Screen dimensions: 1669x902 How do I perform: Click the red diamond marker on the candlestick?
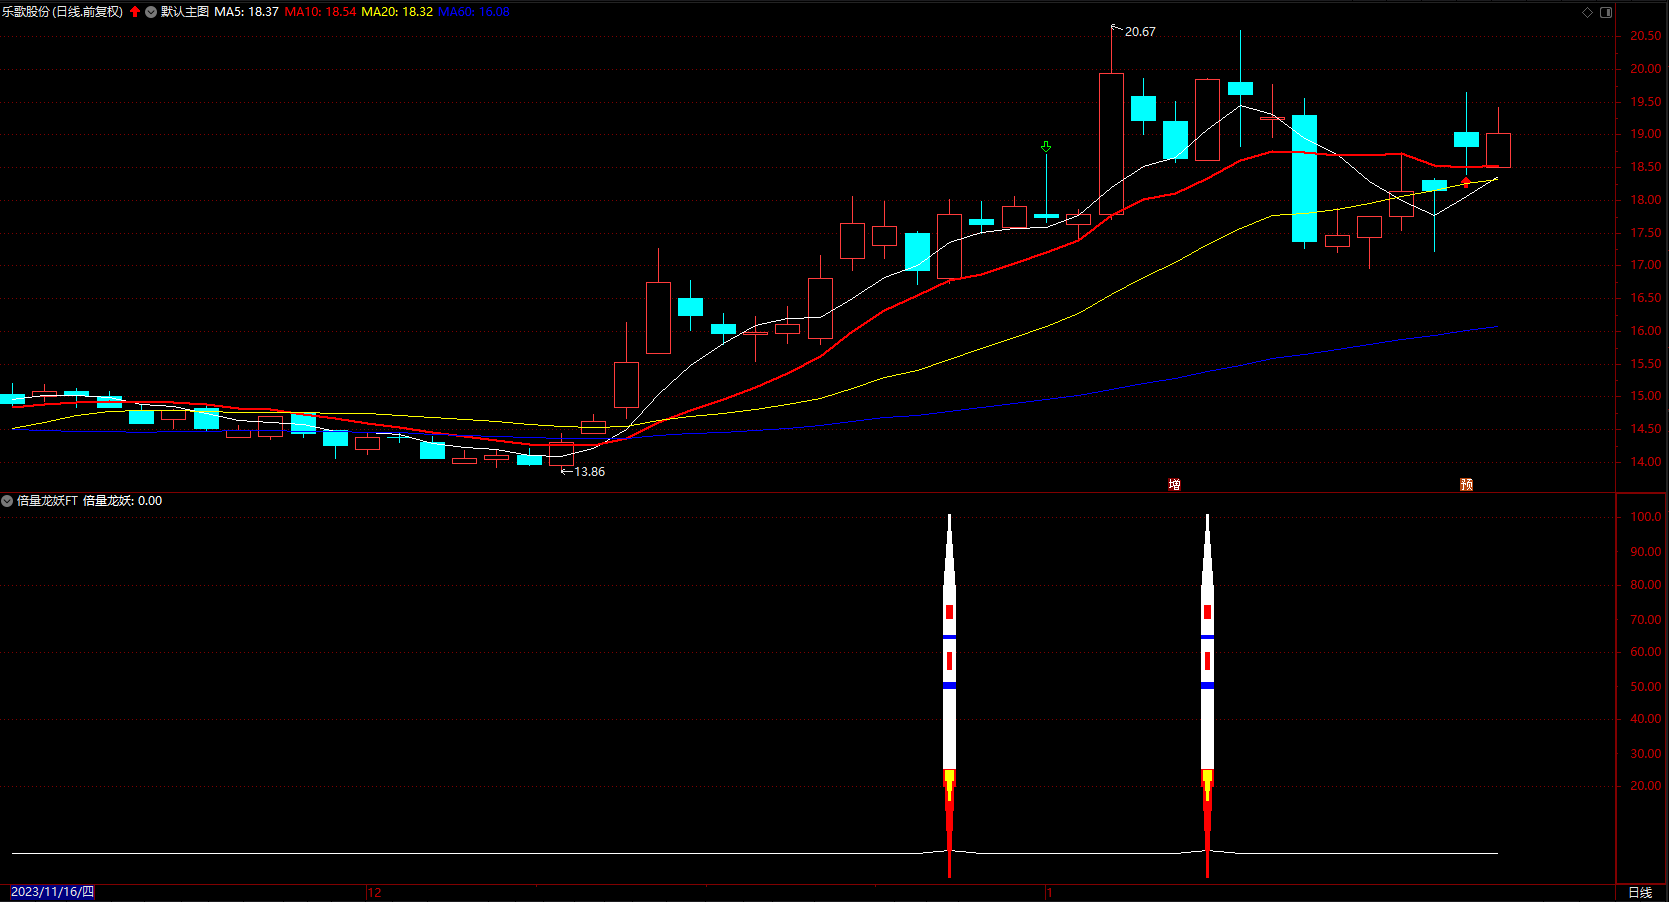1466,182
